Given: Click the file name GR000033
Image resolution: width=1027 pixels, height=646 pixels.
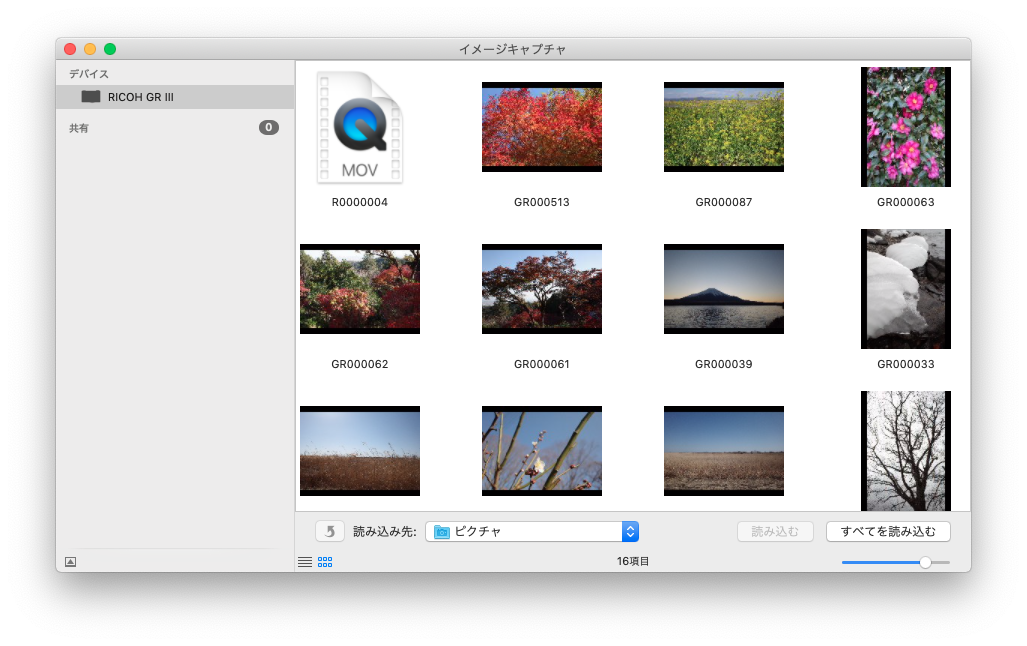Looking at the screenshot, I should 906,364.
